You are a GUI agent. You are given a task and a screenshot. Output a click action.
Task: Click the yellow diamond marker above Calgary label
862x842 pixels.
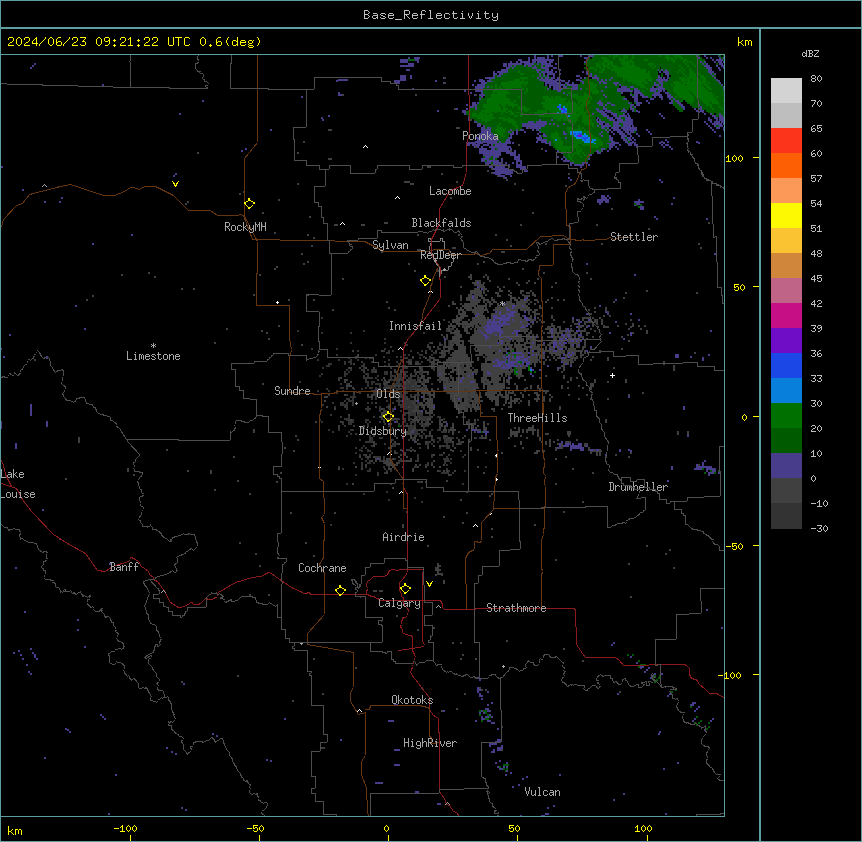point(405,589)
